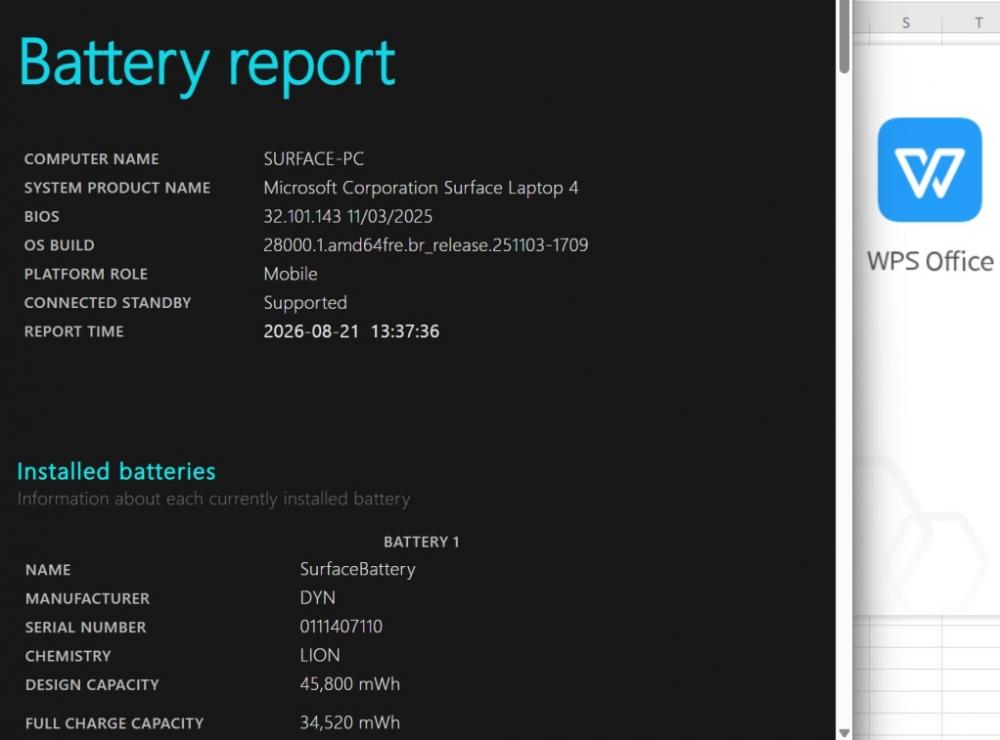
Task: Click computer name value 'SURFACE-PC'
Action: (x=314, y=159)
